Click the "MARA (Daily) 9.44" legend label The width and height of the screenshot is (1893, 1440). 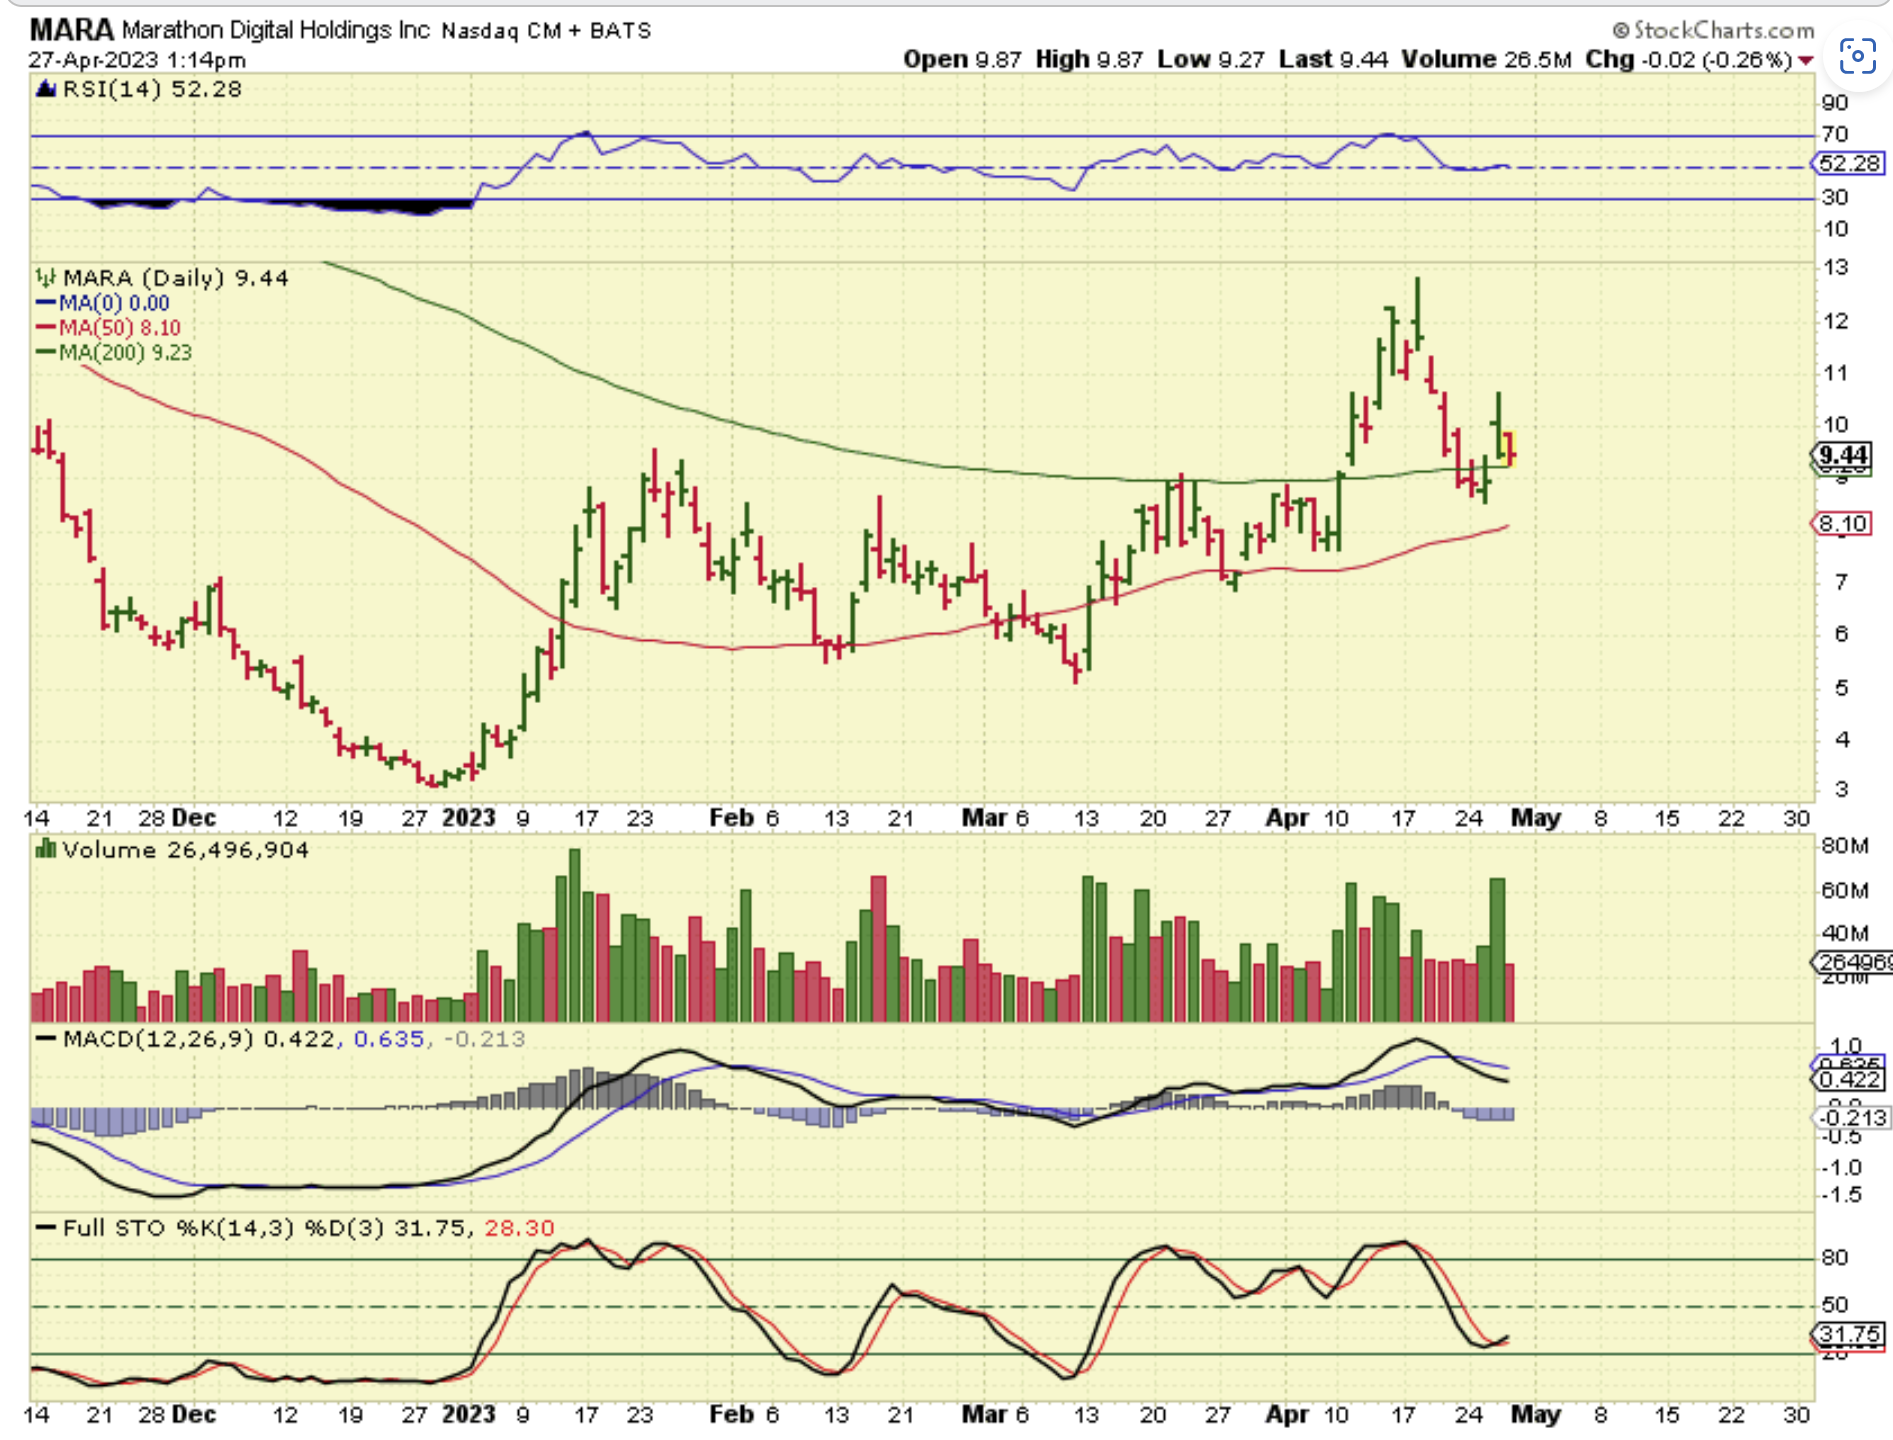[176, 278]
